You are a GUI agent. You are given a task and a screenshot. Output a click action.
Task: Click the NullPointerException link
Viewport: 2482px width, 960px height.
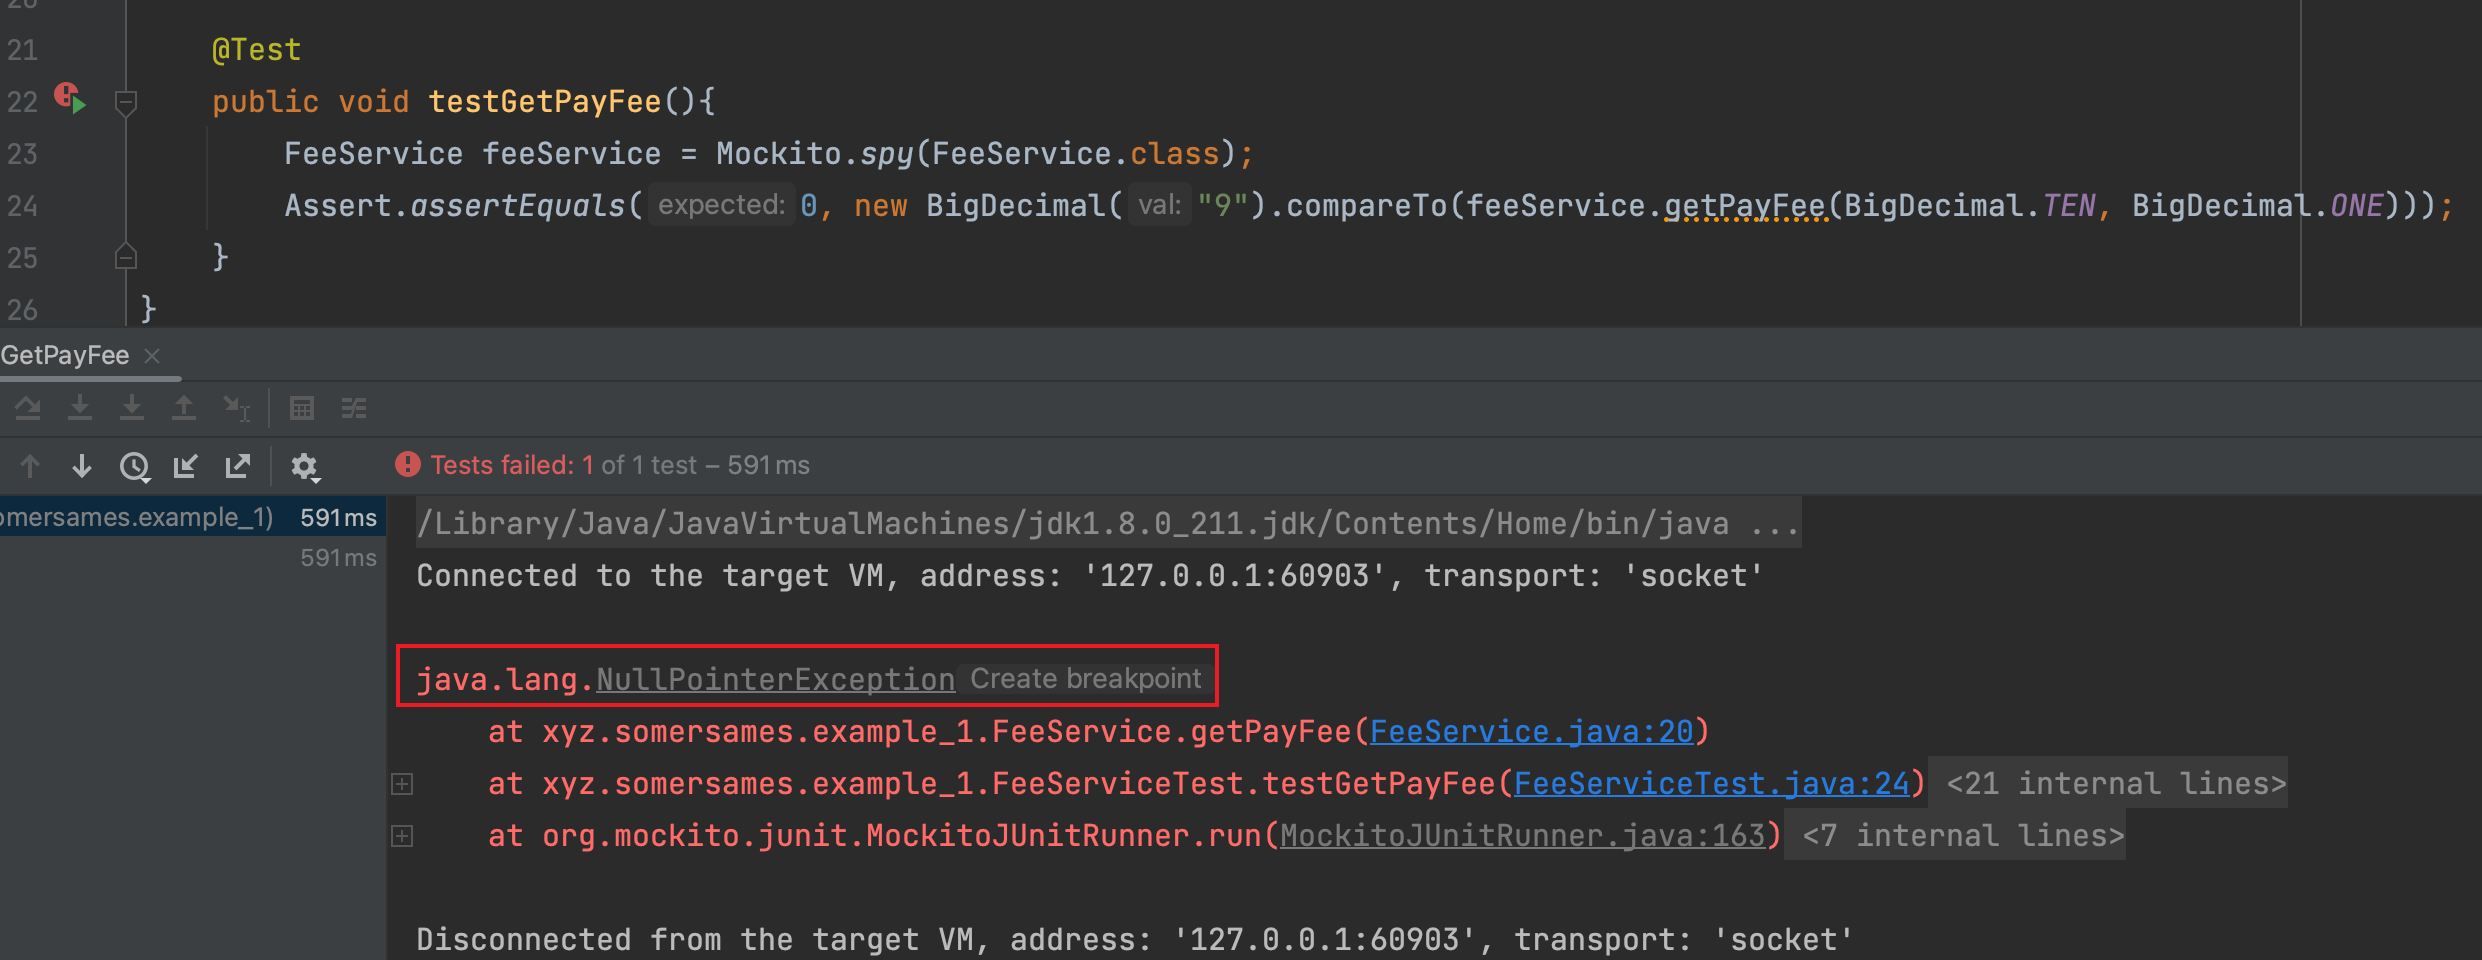pyautogui.click(x=776, y=680)
